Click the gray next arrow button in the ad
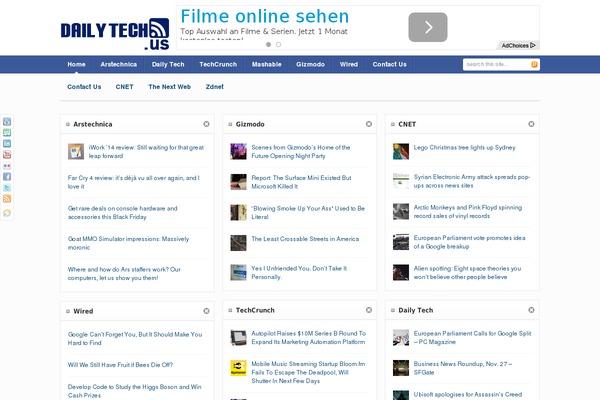This screenshot has width=600, height=400. [428, 27]
